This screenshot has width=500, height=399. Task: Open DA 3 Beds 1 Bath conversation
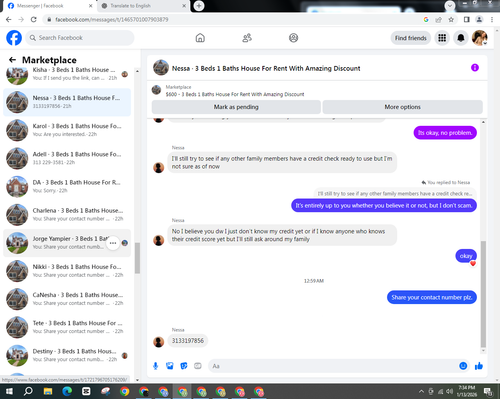click(x=67, y=186)
